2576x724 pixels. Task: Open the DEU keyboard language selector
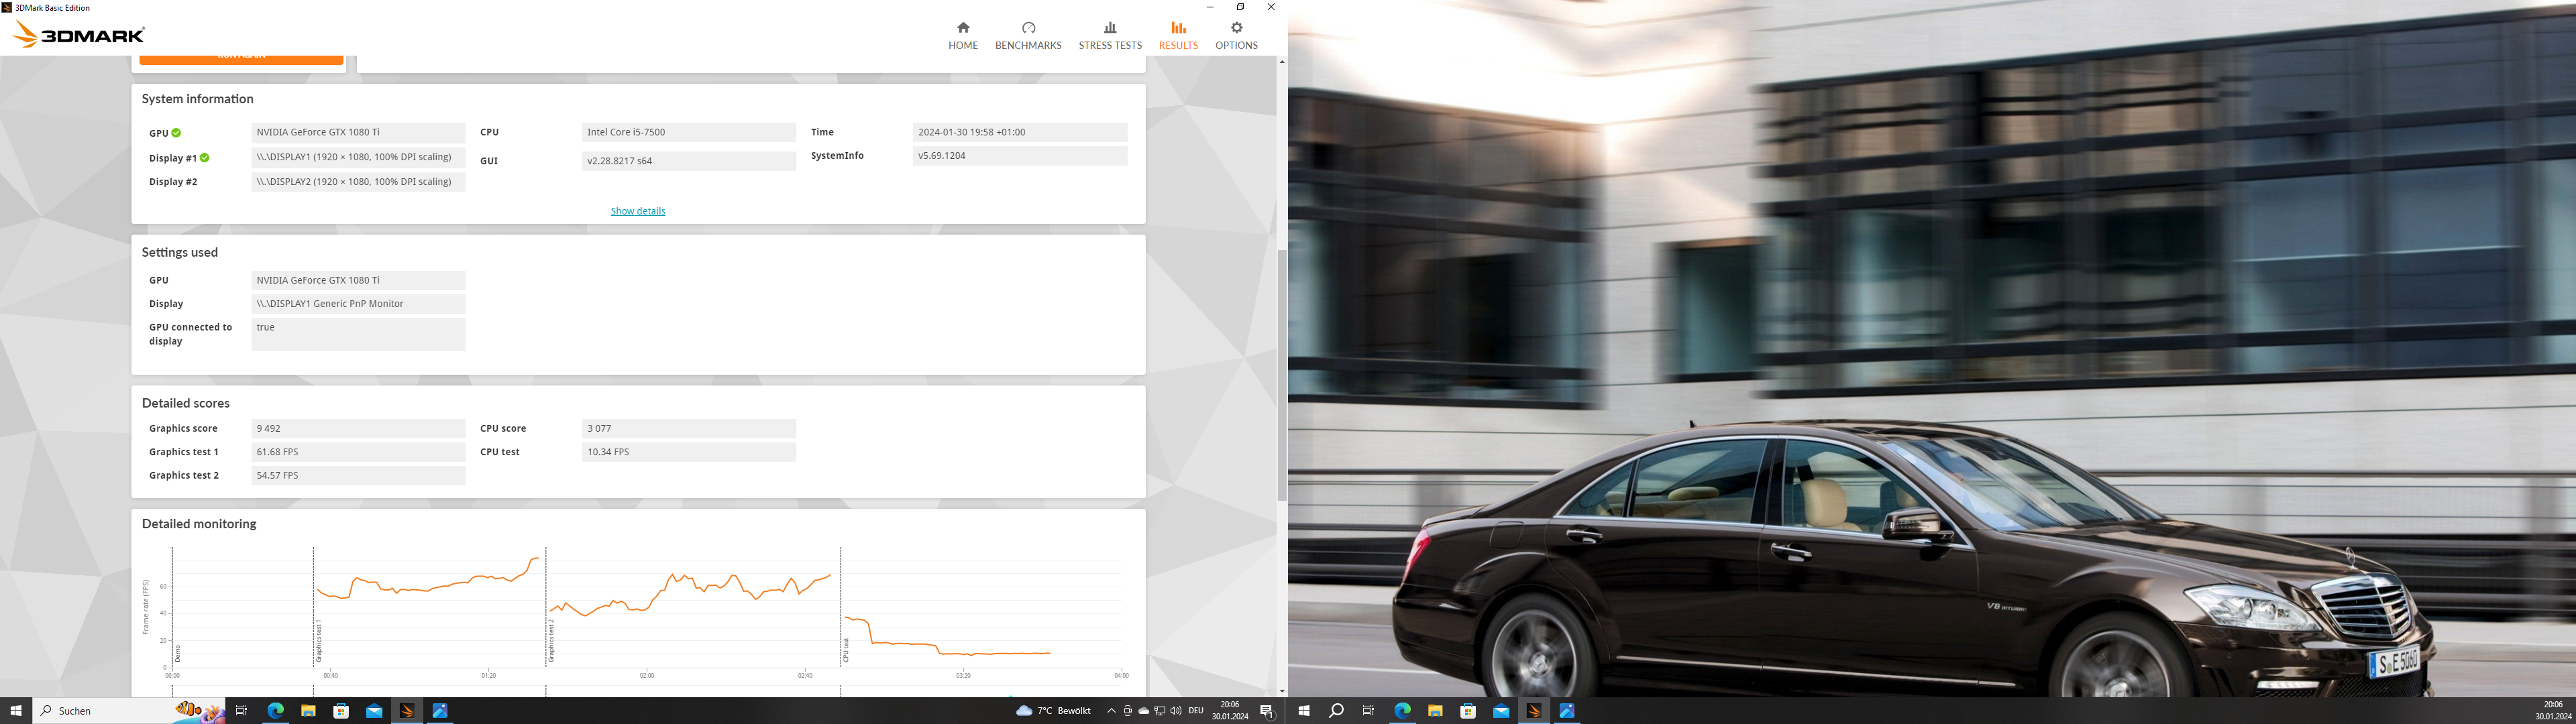1196,711
